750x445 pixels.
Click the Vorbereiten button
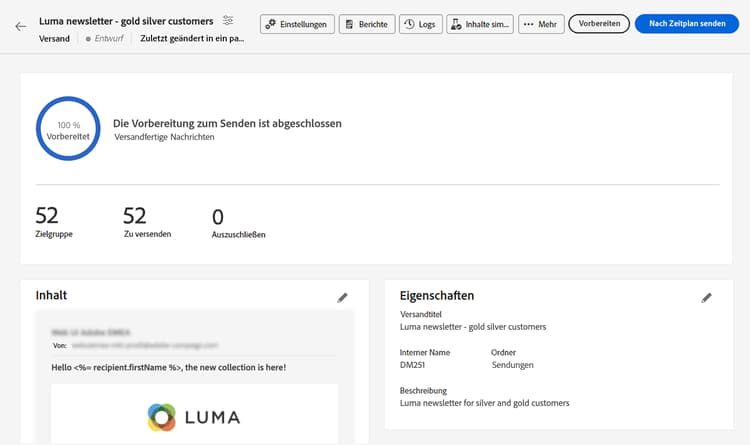coord(599,24)
